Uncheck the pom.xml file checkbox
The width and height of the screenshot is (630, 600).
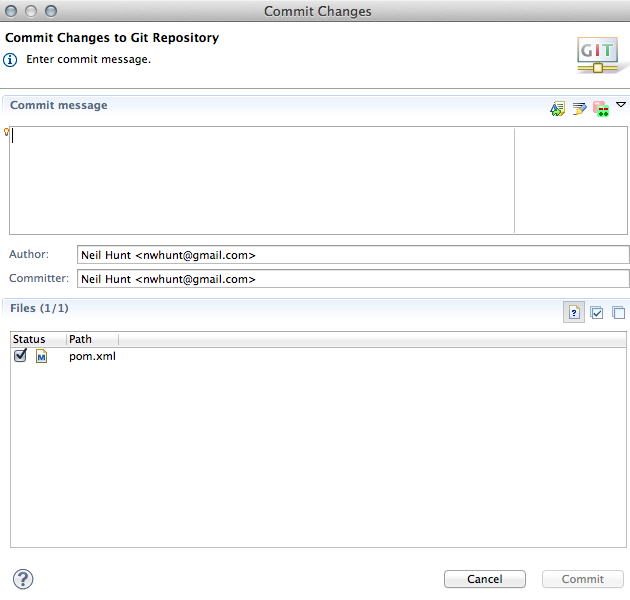(x=20, y=356)
